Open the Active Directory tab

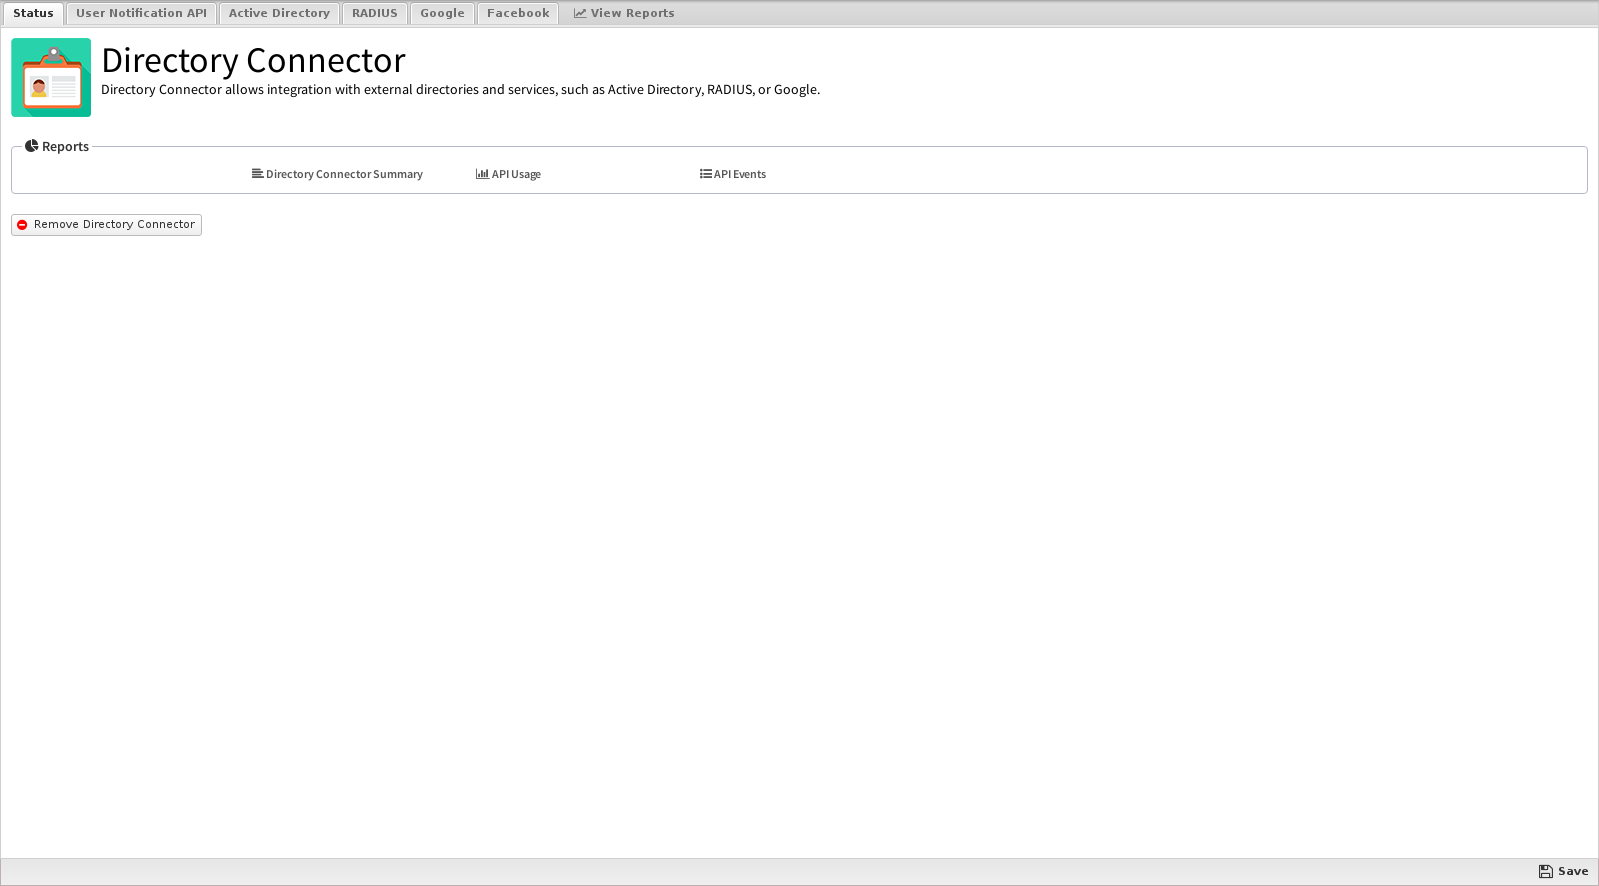[279, 13]
